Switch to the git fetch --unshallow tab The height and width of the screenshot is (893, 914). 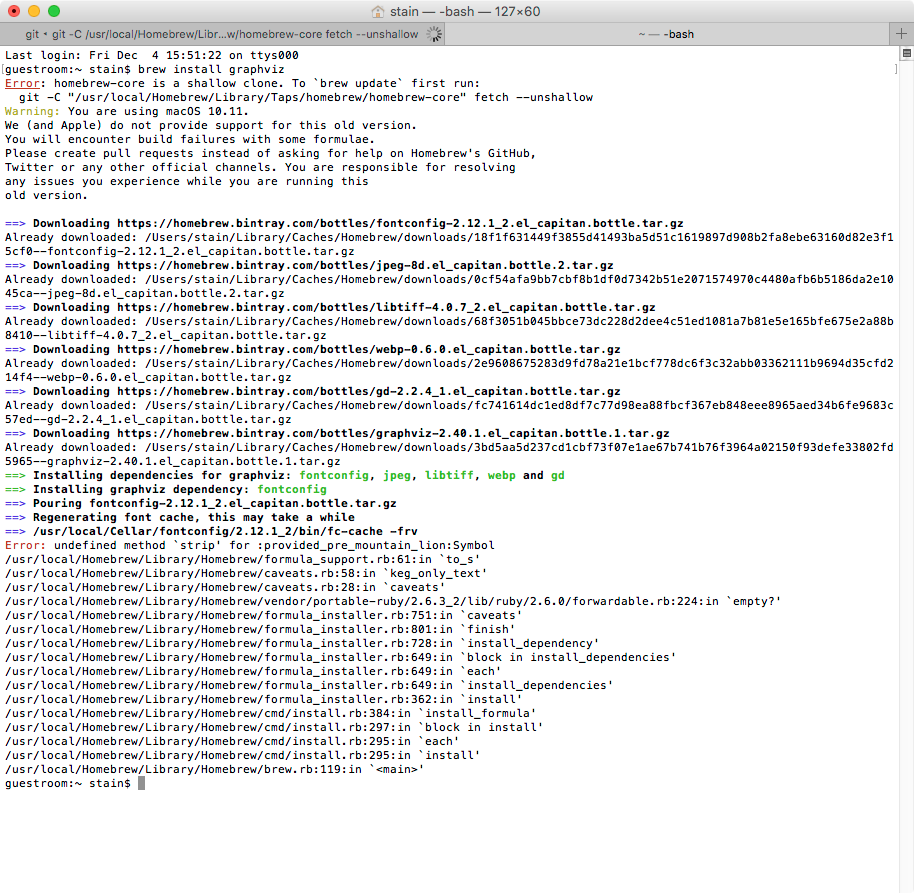223,34
